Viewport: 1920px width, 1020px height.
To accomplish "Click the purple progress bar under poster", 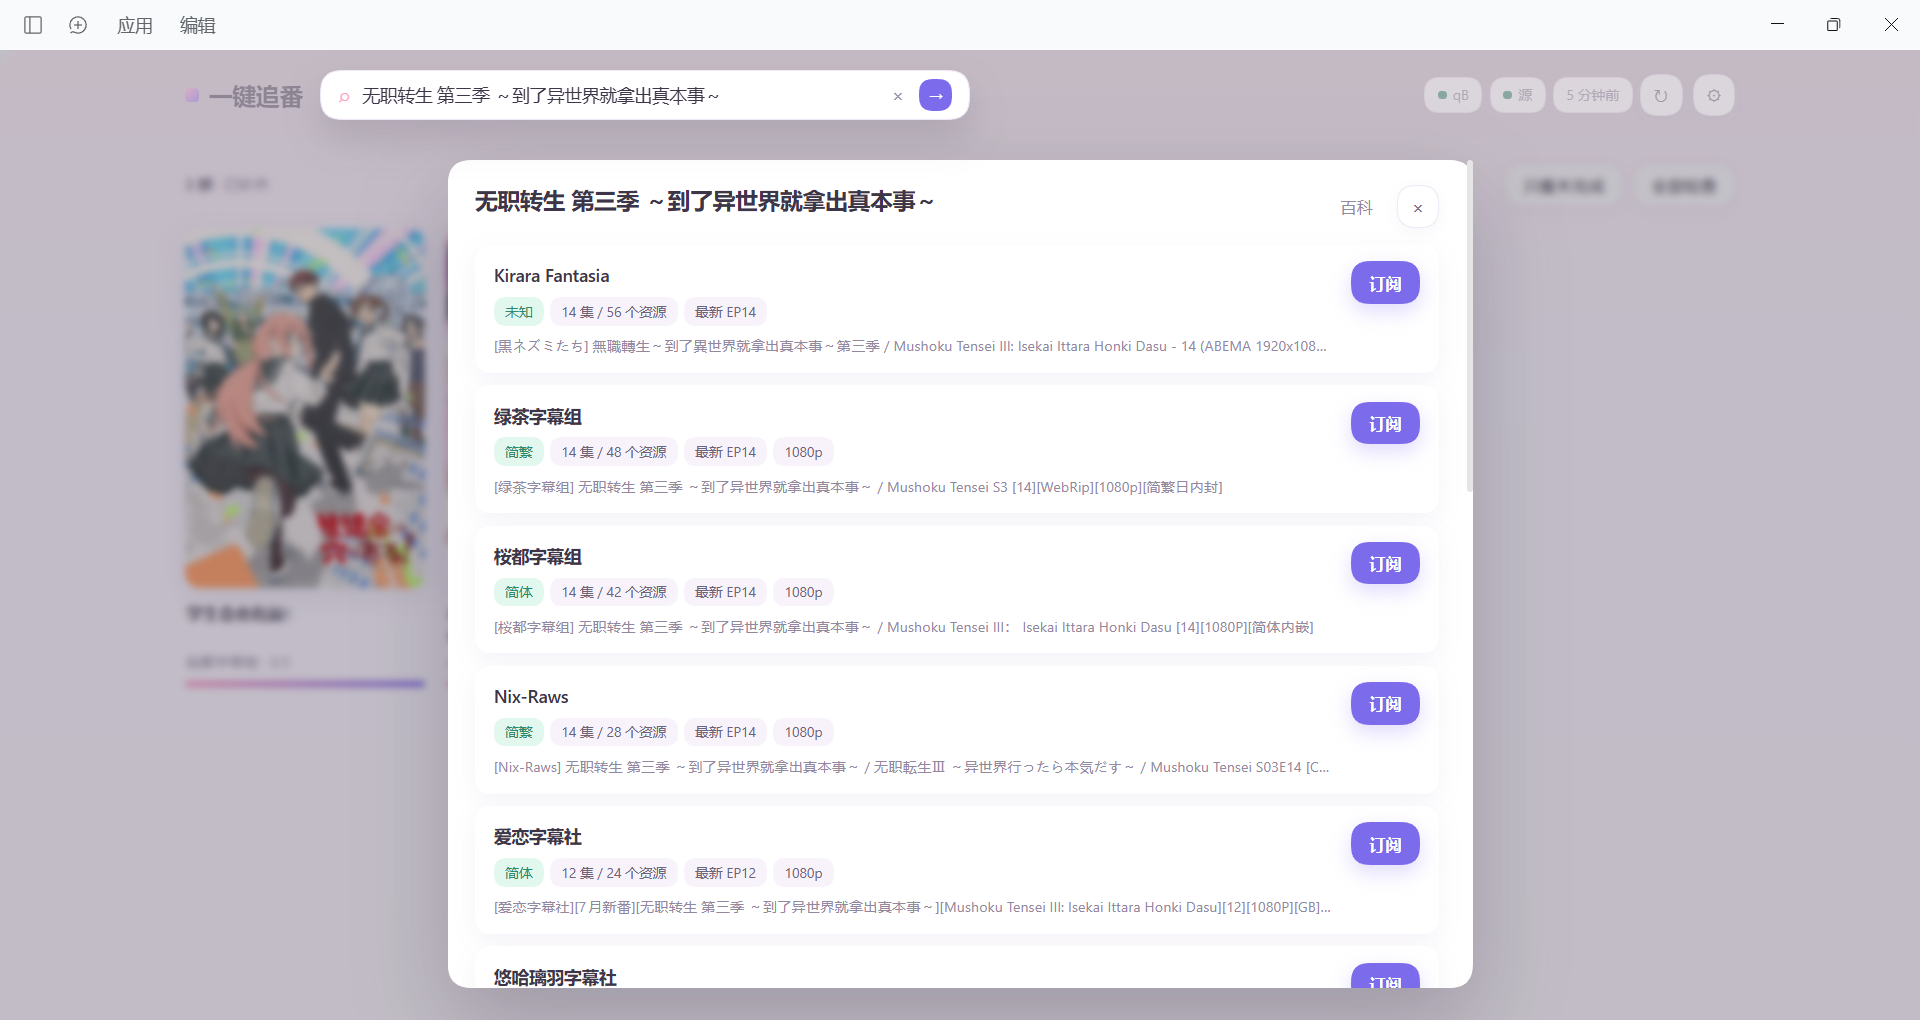I will (x=305, y=684).
